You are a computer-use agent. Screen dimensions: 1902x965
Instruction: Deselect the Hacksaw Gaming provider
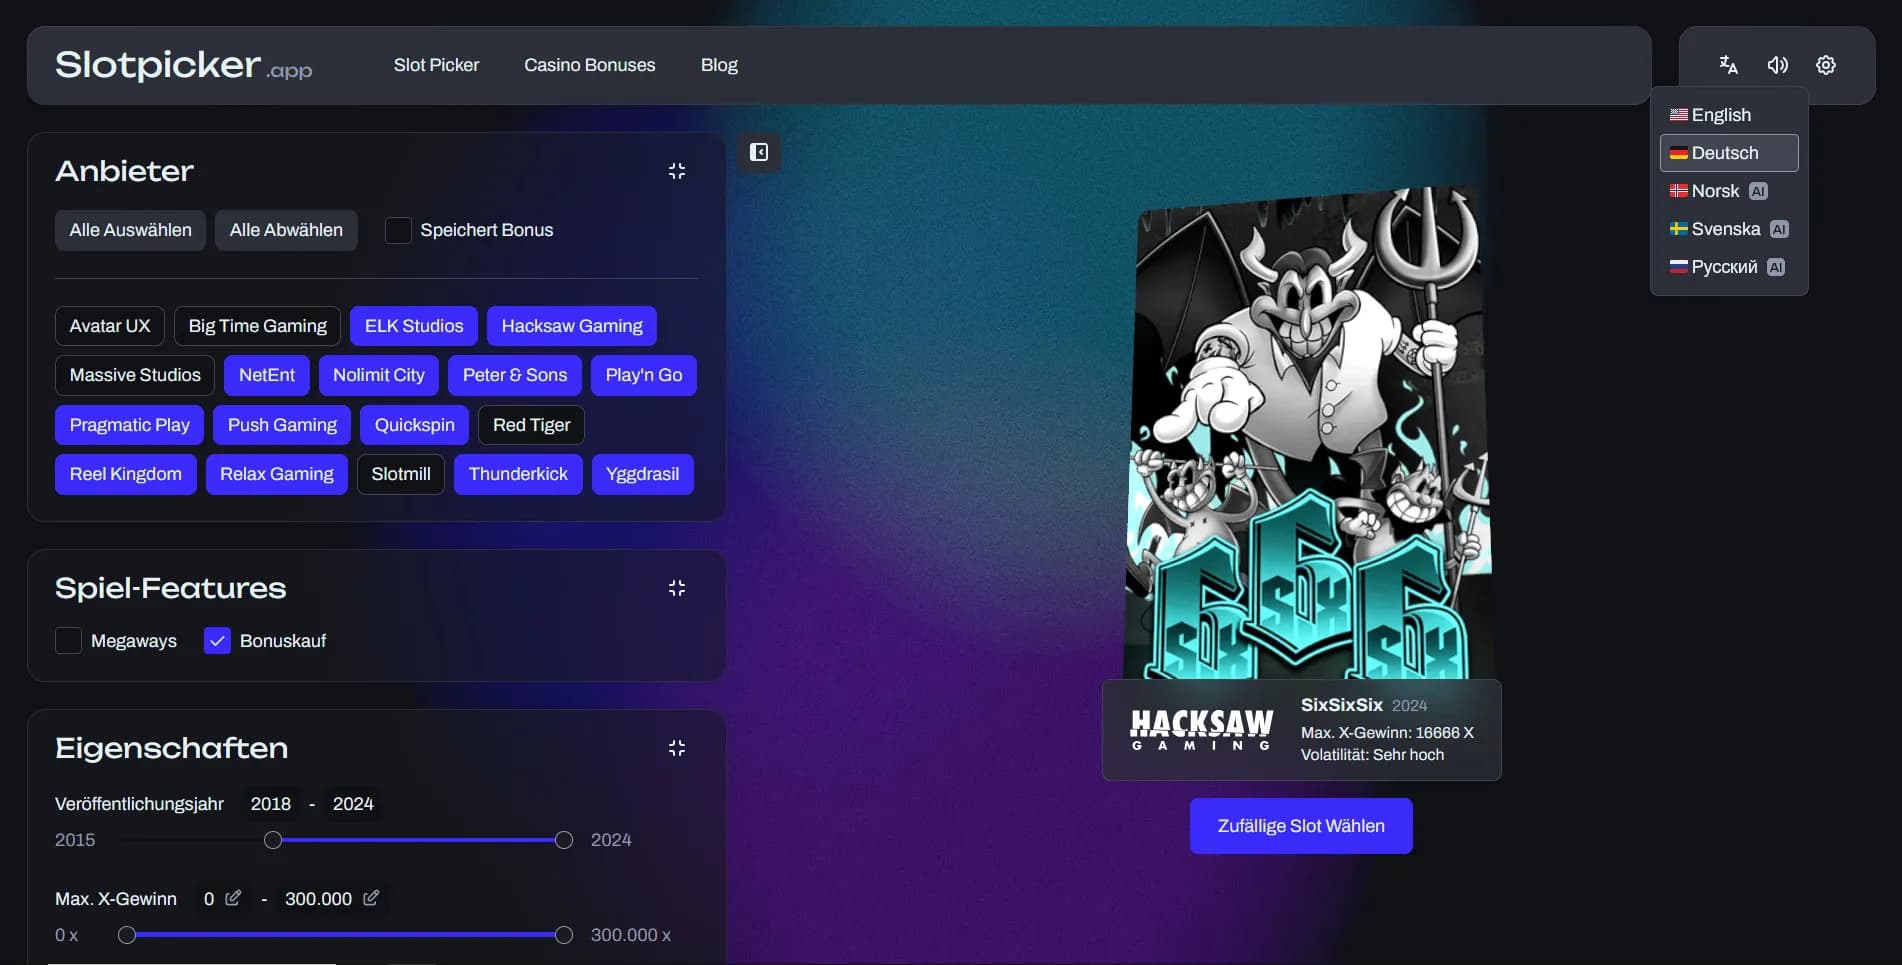pos(571,325)
